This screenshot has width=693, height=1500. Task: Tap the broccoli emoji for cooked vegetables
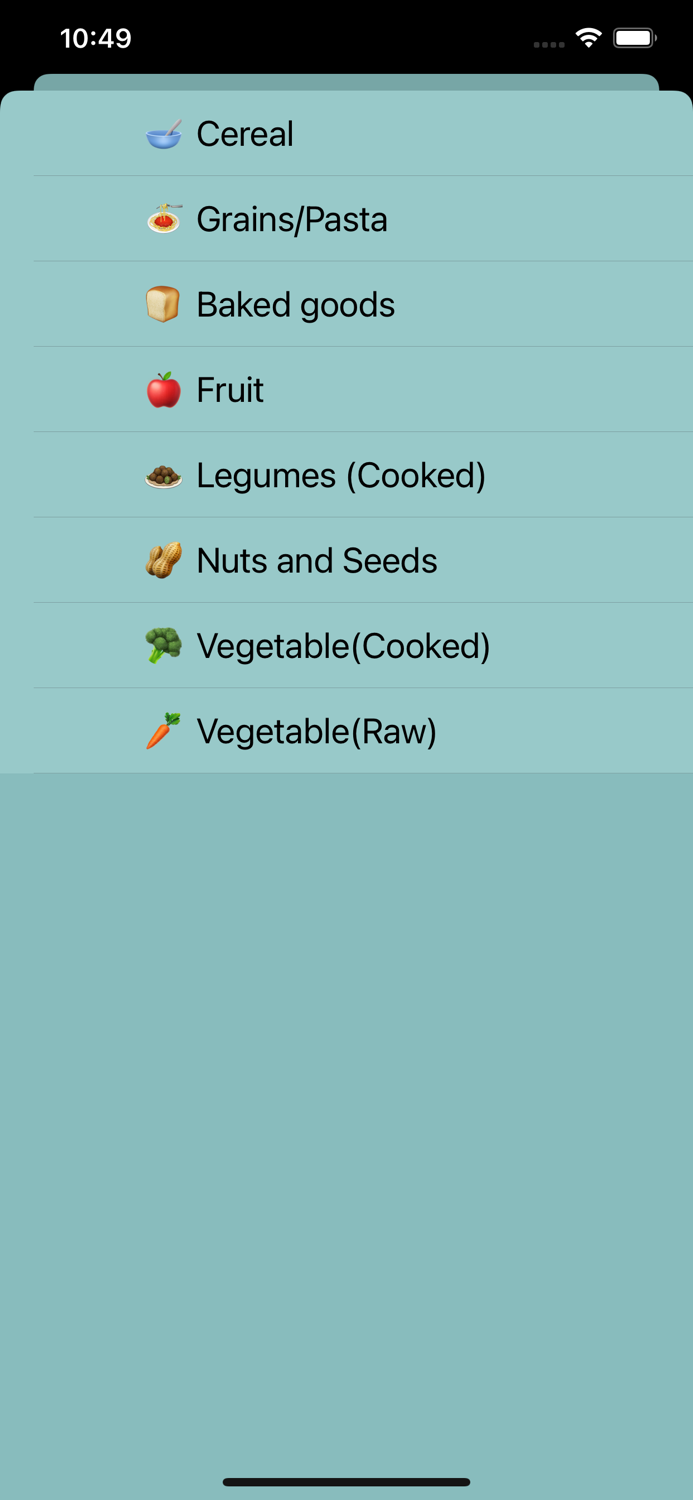pos(165,645)
